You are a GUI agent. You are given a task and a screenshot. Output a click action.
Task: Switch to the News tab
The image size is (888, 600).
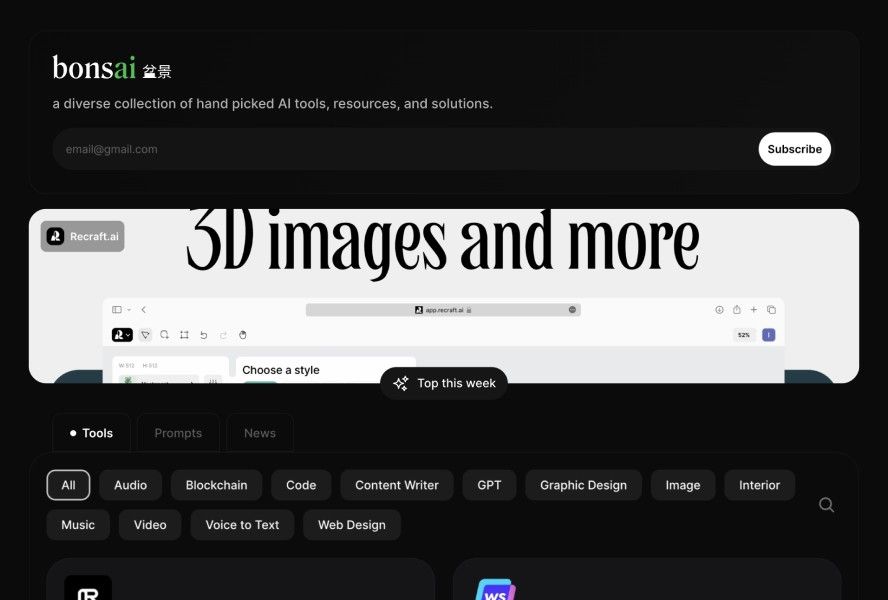click(260, 433)
